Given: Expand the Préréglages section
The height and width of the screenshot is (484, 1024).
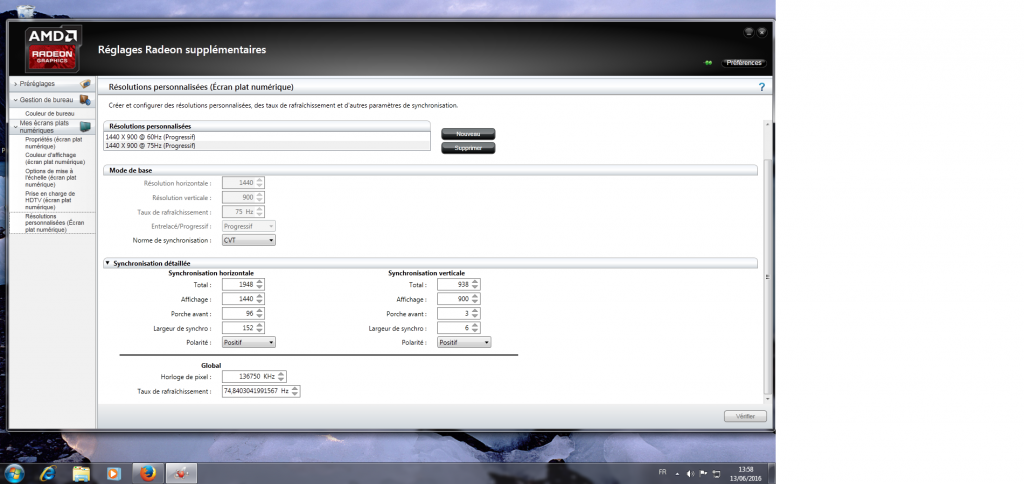Looking at the screenshot, I should (15, 84).
